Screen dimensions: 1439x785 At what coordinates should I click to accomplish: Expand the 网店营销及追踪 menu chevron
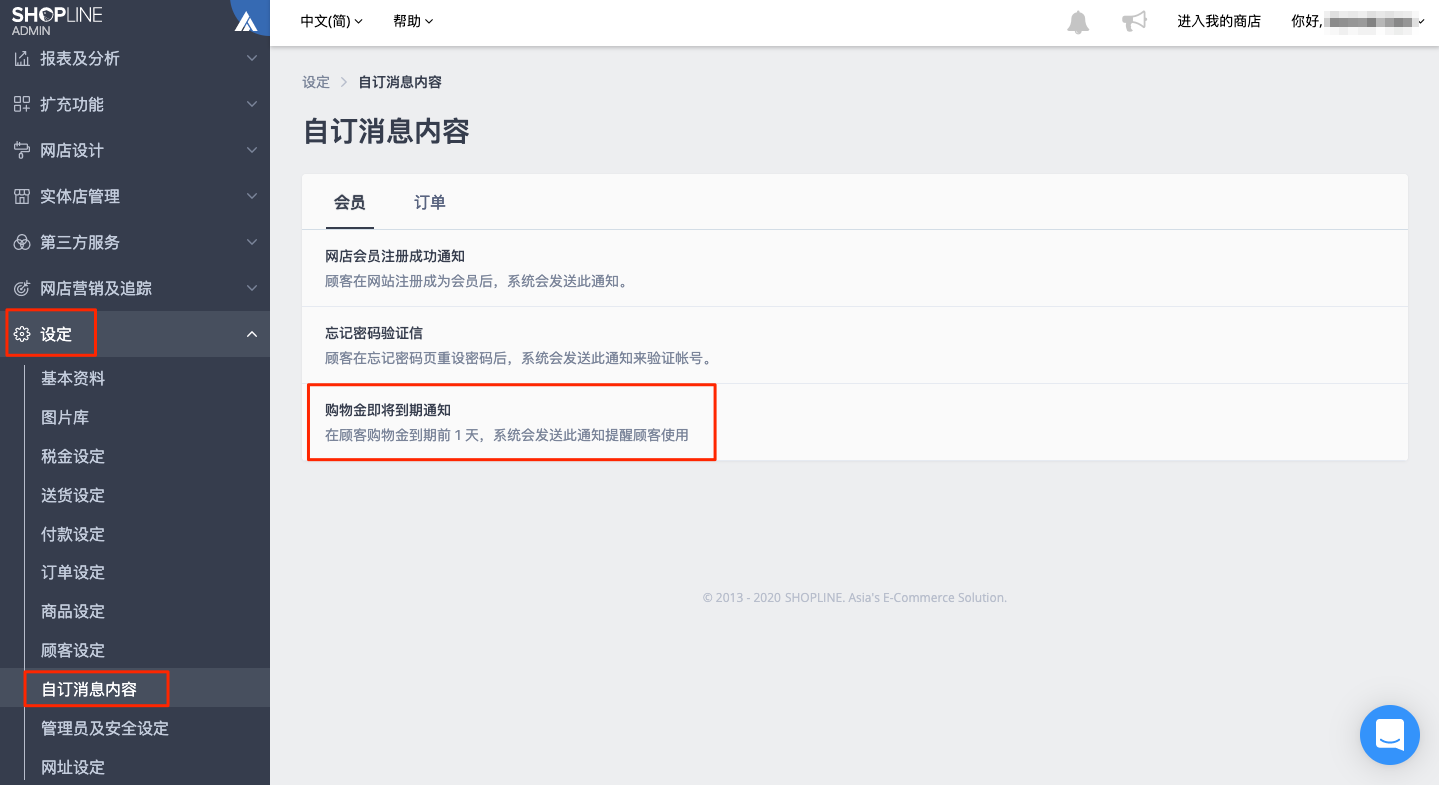click(252, 289)
